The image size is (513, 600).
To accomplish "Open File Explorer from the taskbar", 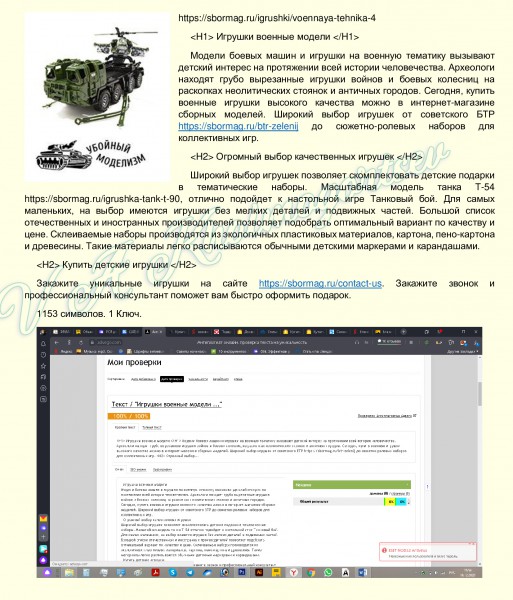I will 69,572.
